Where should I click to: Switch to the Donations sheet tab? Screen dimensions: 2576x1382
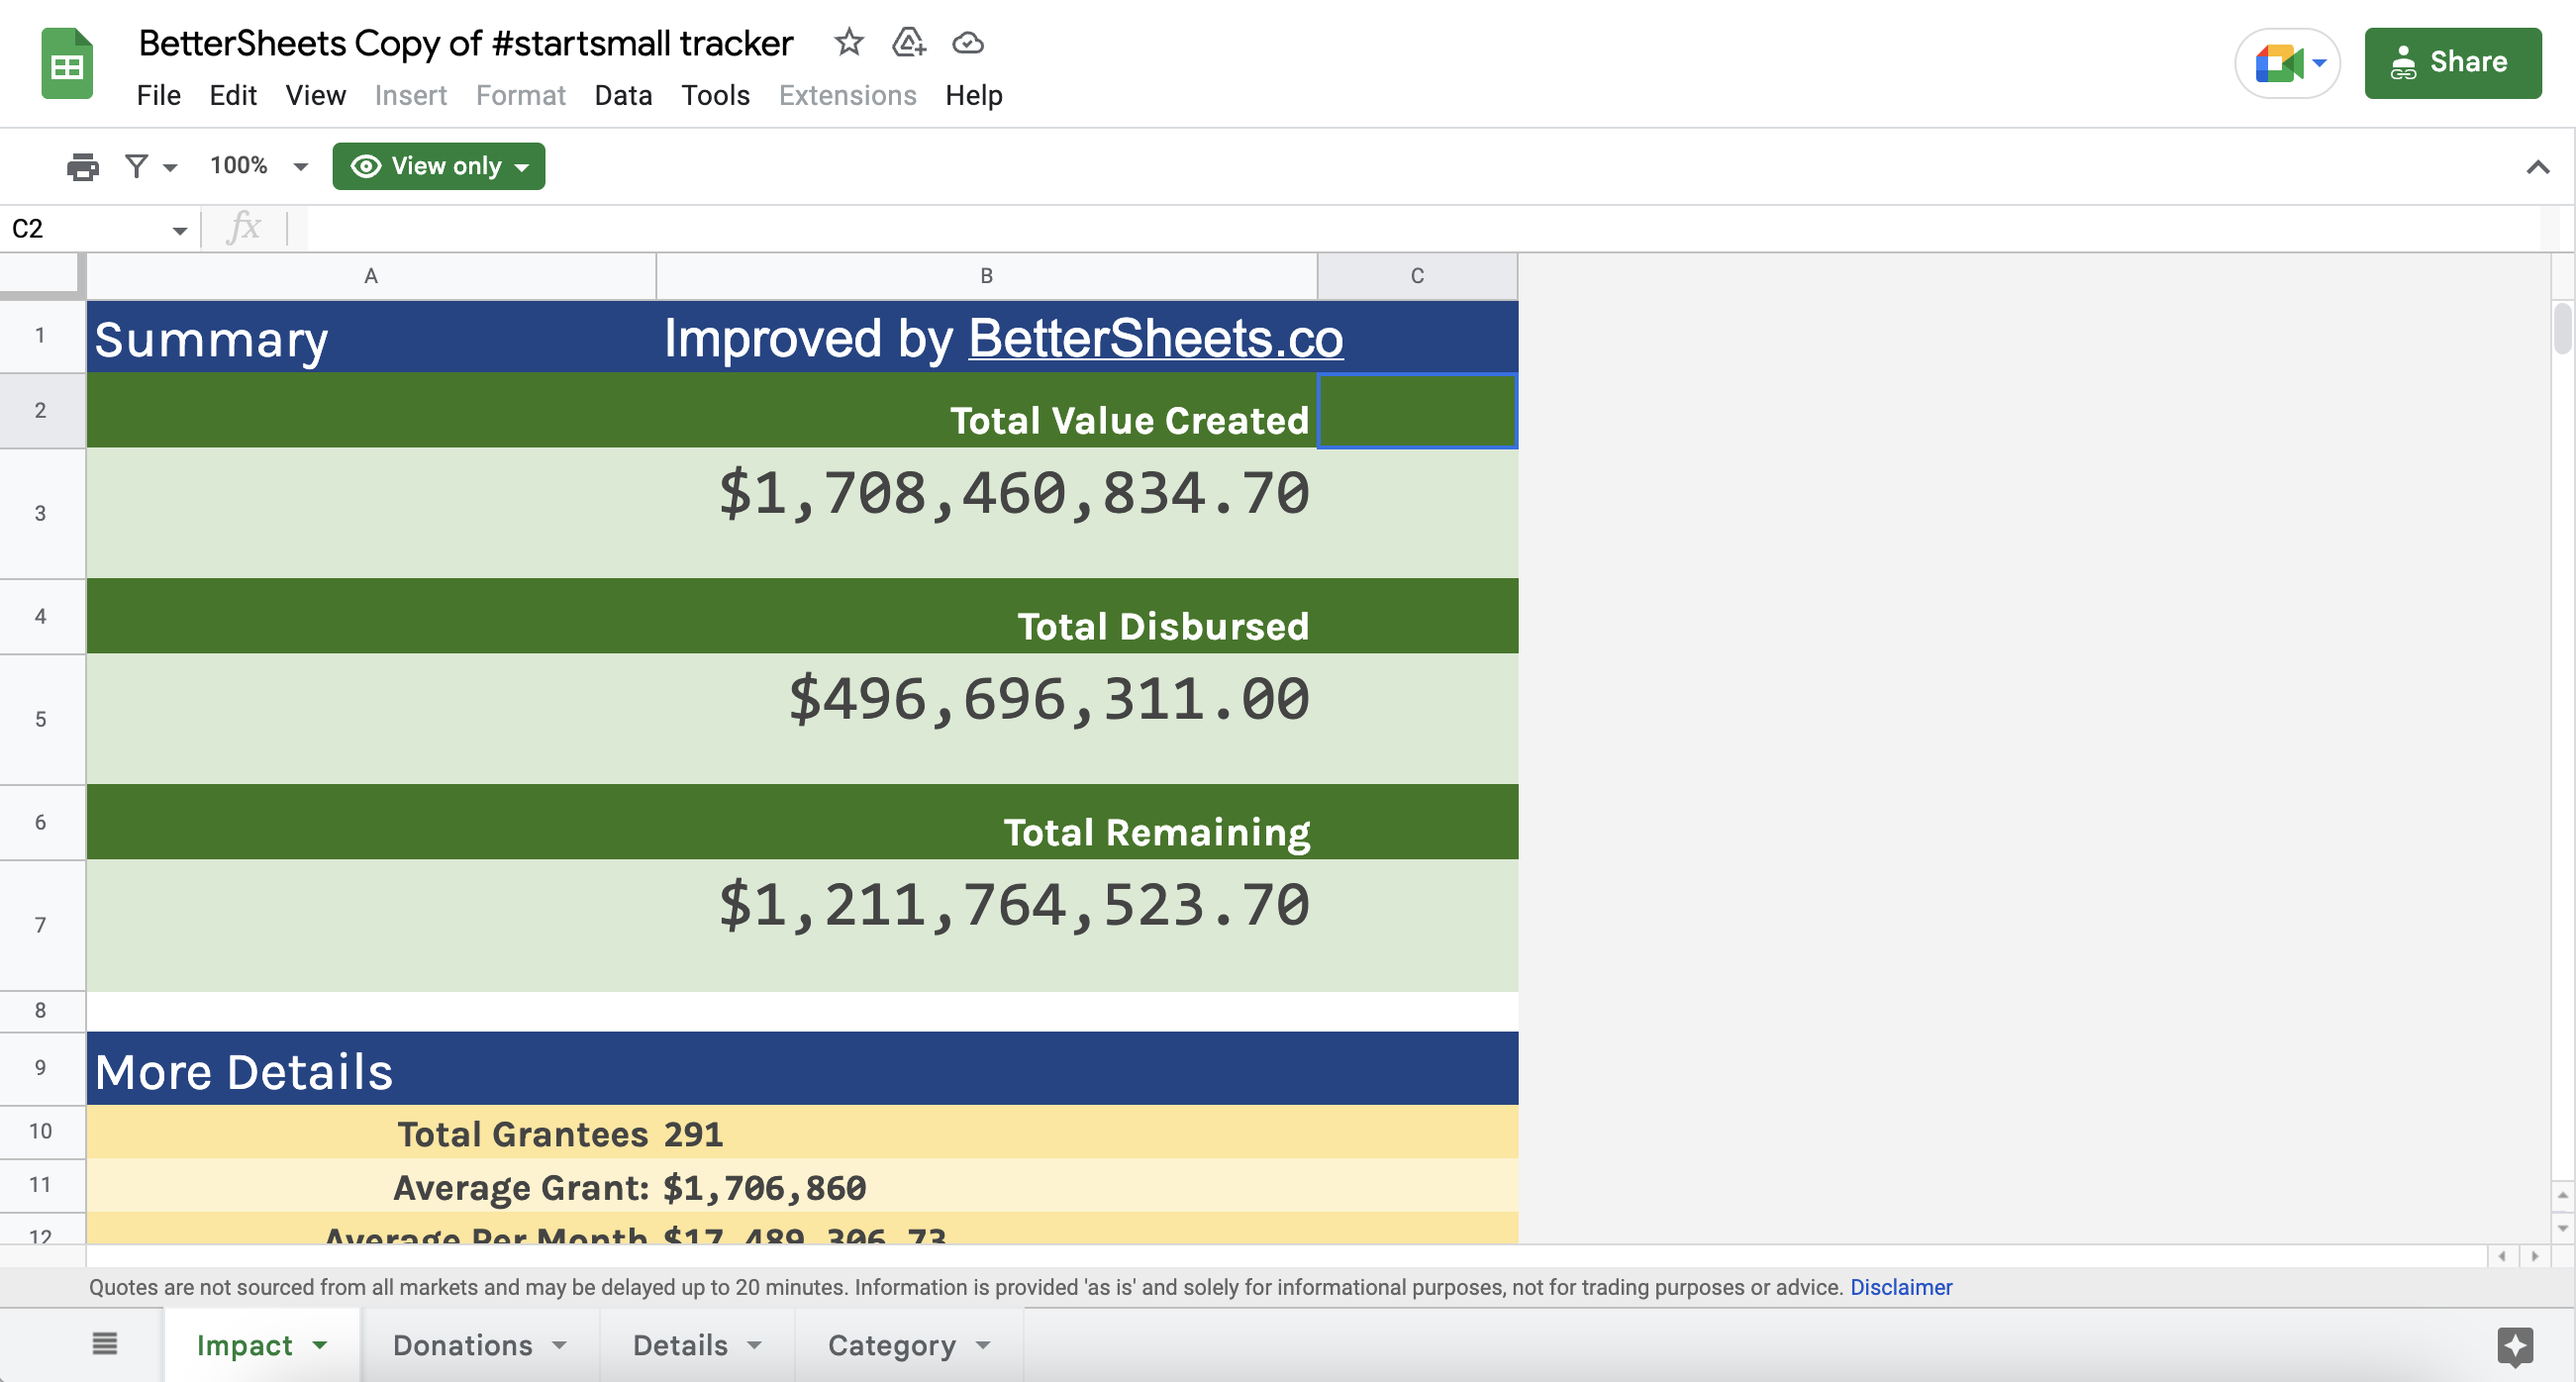[x=462, y=1345]
